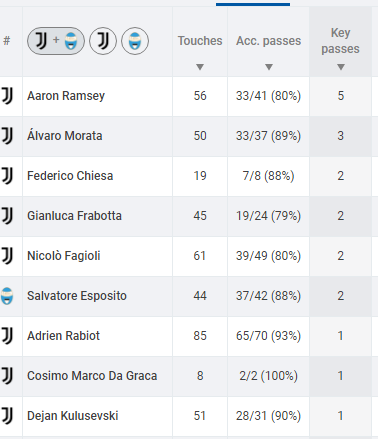Filter players by Juventus only
Screen dimensions: 378x439
pos(103,41)
